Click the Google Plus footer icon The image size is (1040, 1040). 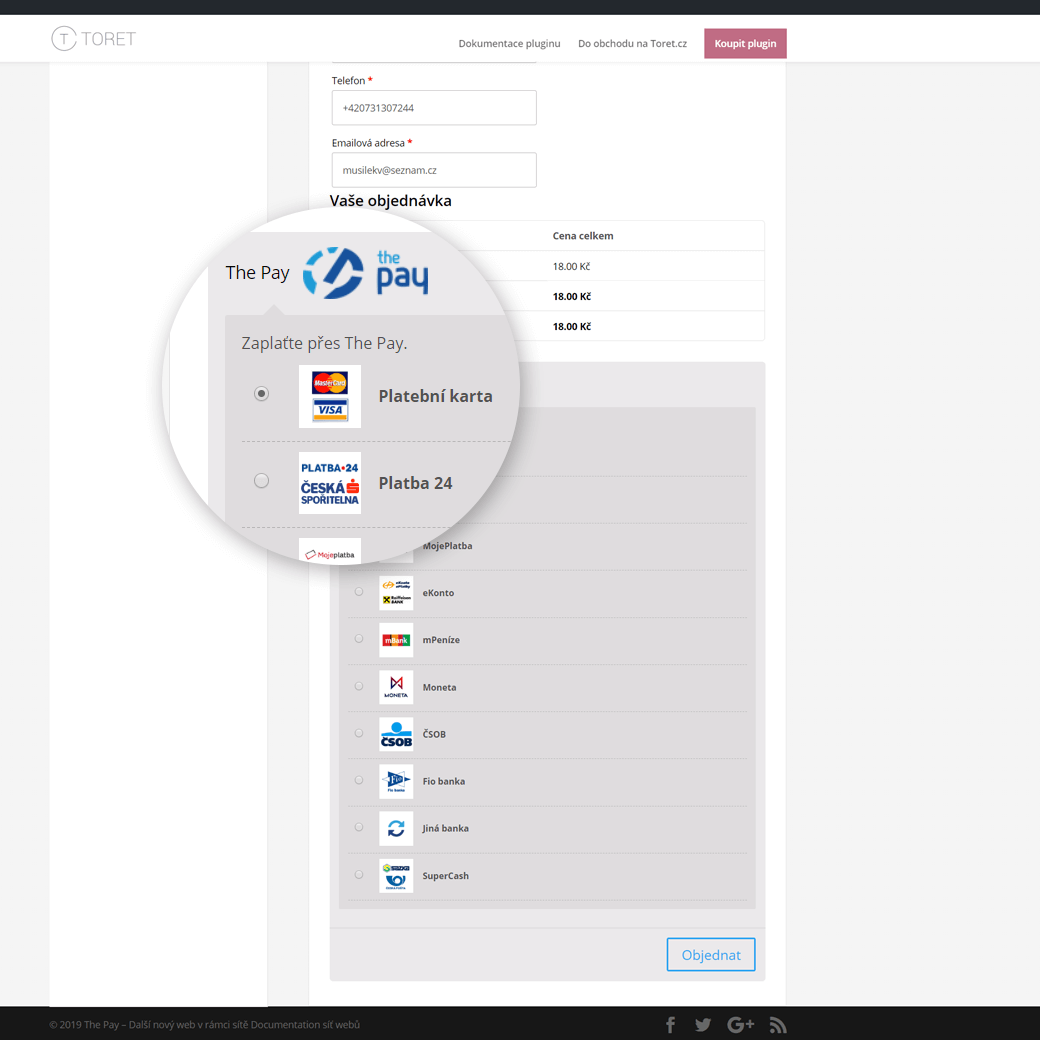point(740,1024)
